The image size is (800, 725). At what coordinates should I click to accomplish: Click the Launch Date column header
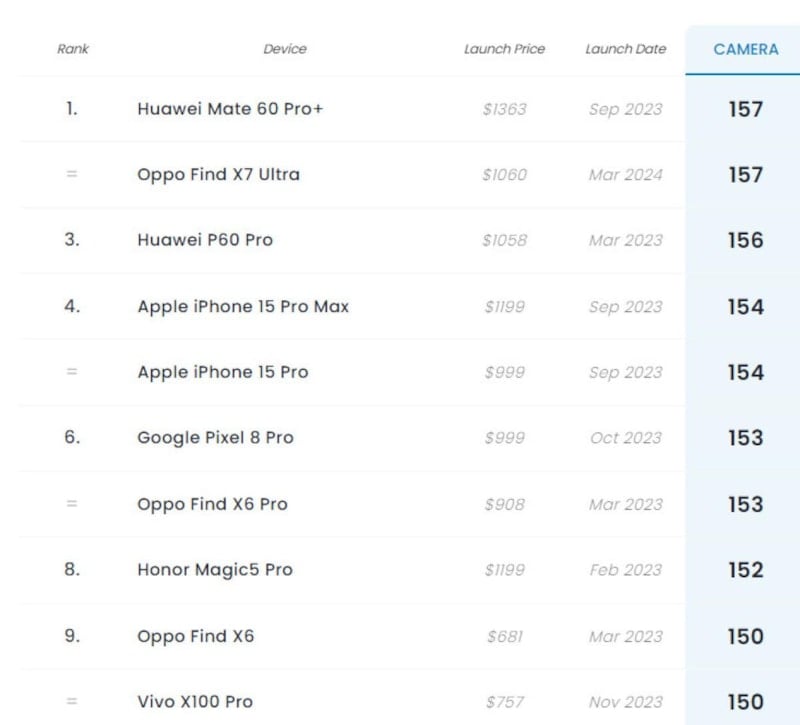[x=625, y=49]
